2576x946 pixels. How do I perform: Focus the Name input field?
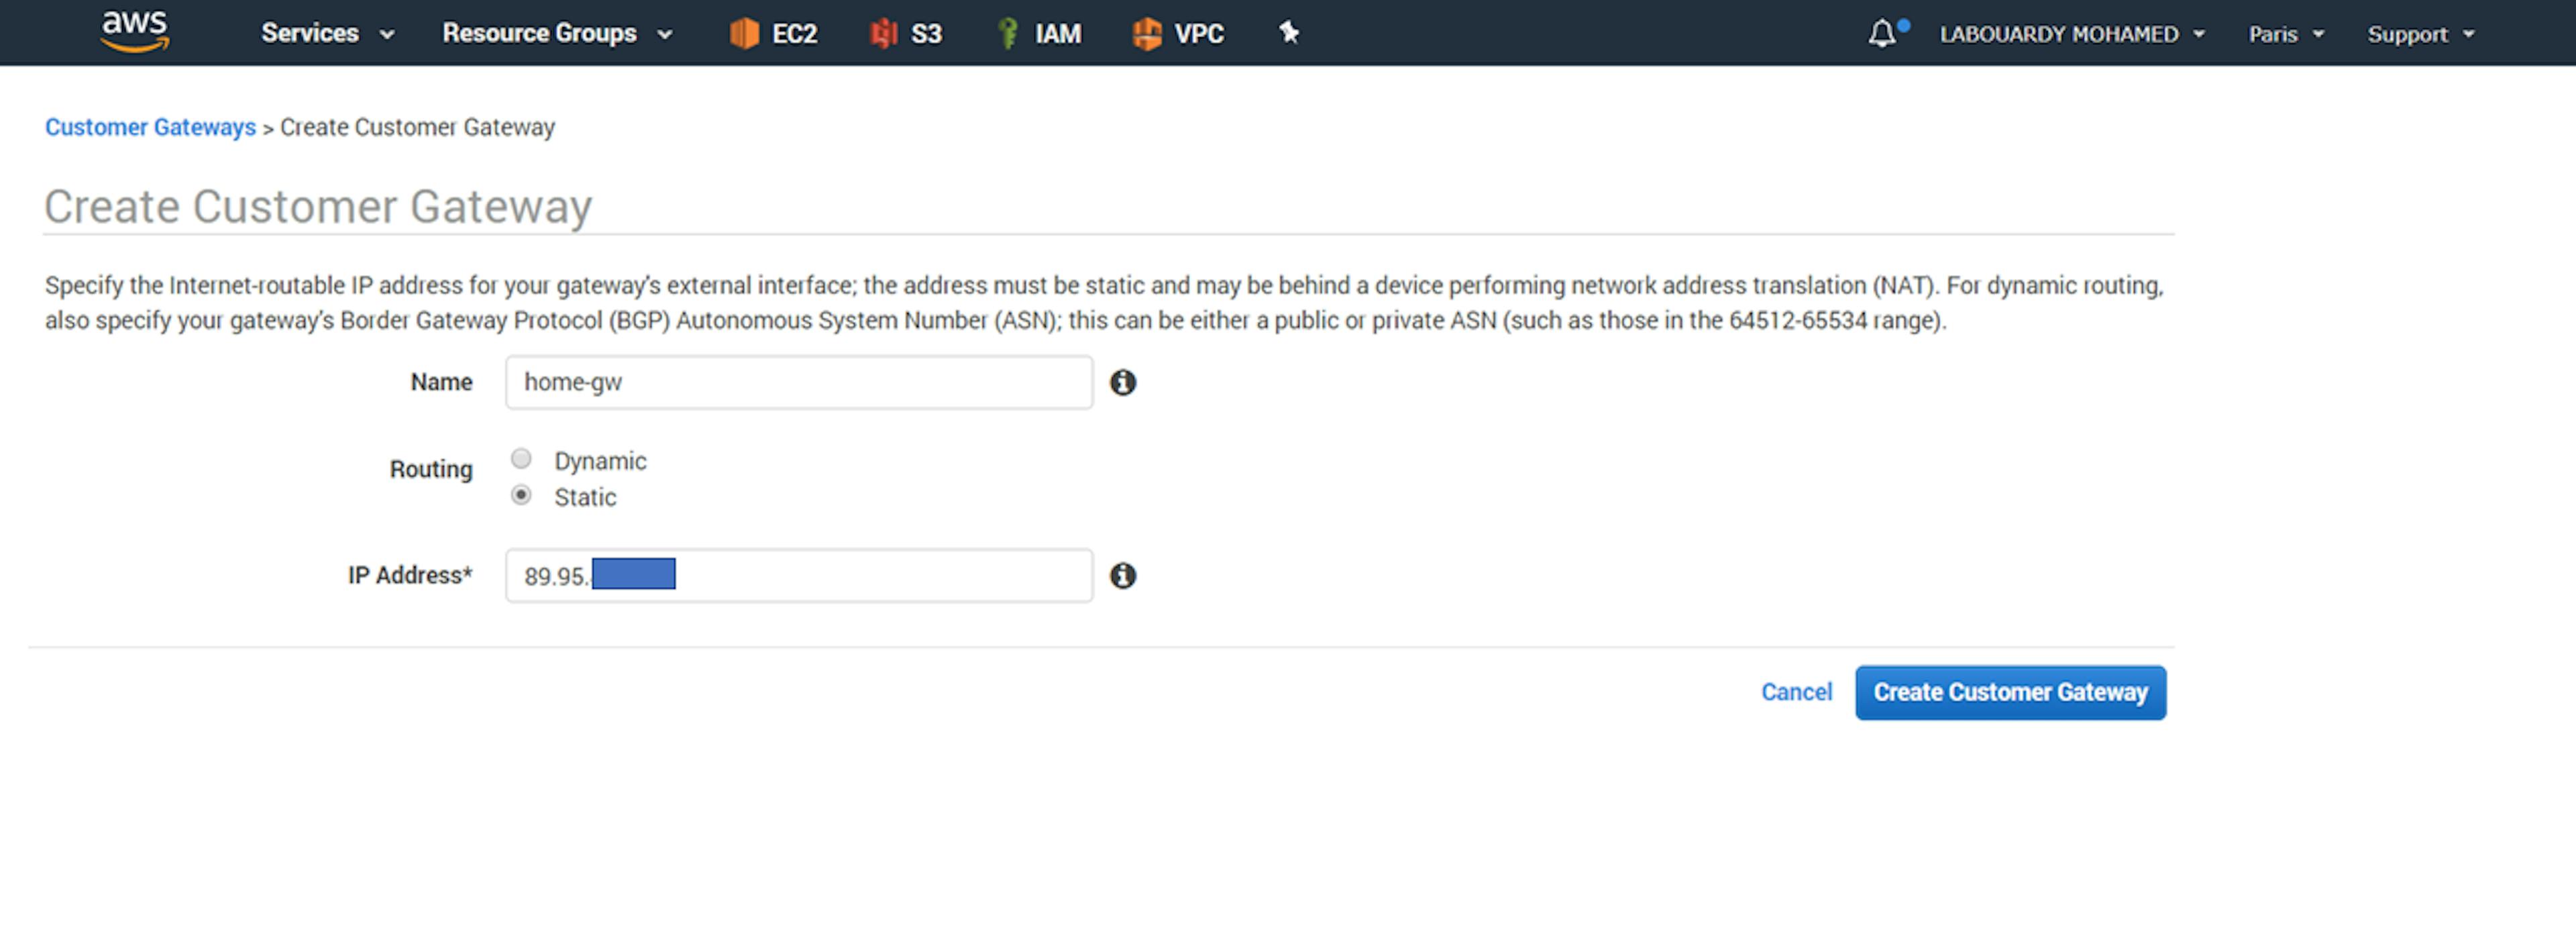(798, 383)
